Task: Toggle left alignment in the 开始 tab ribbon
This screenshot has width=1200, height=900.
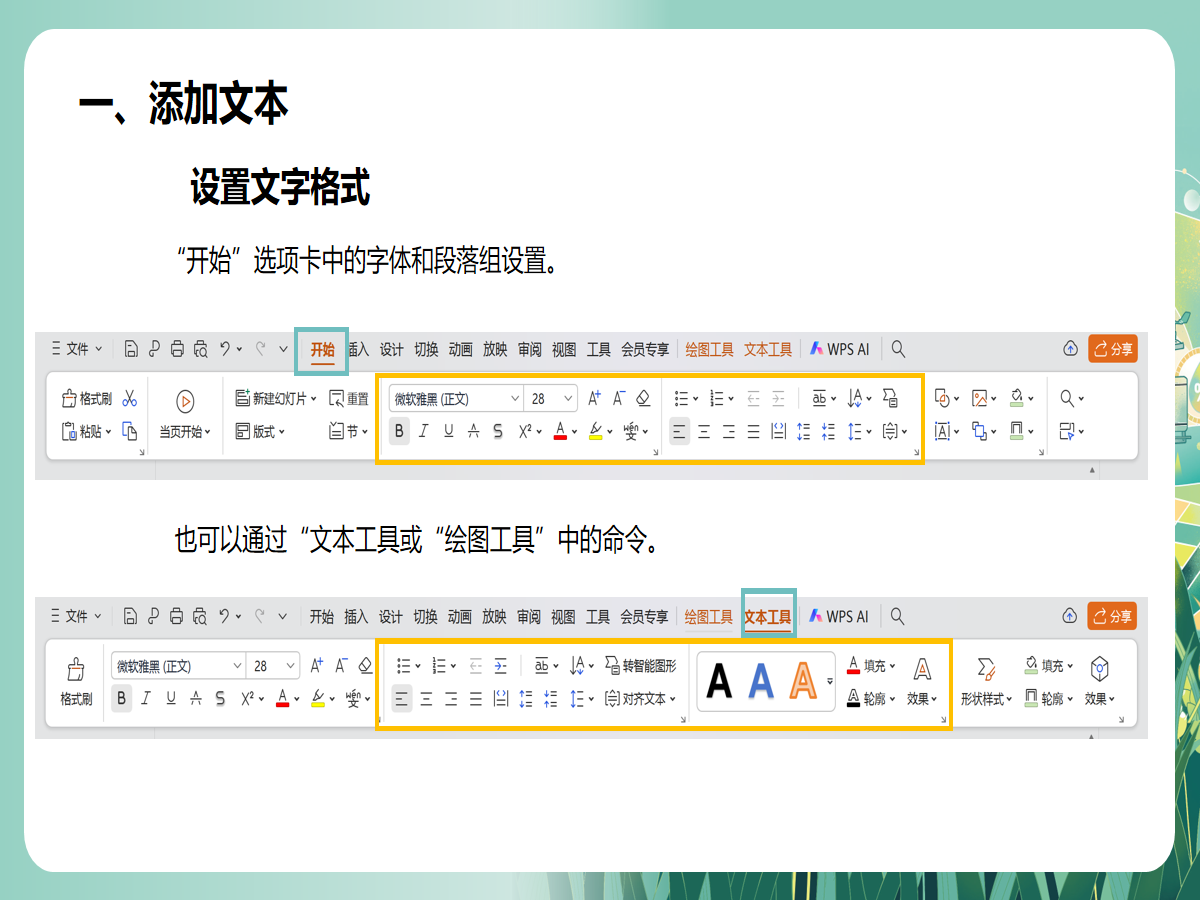Action: 679,431
